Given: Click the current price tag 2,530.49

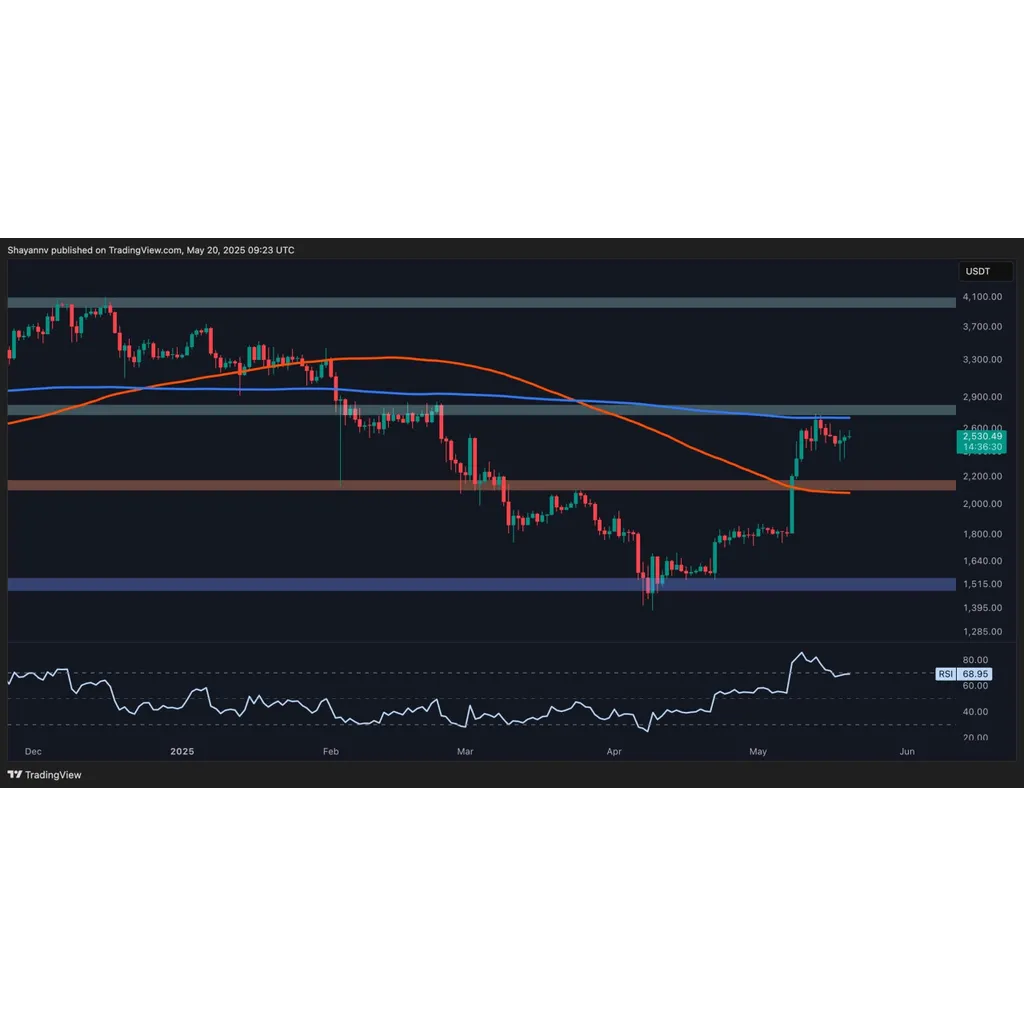Looking at the screenshot, I should point(982,436).
